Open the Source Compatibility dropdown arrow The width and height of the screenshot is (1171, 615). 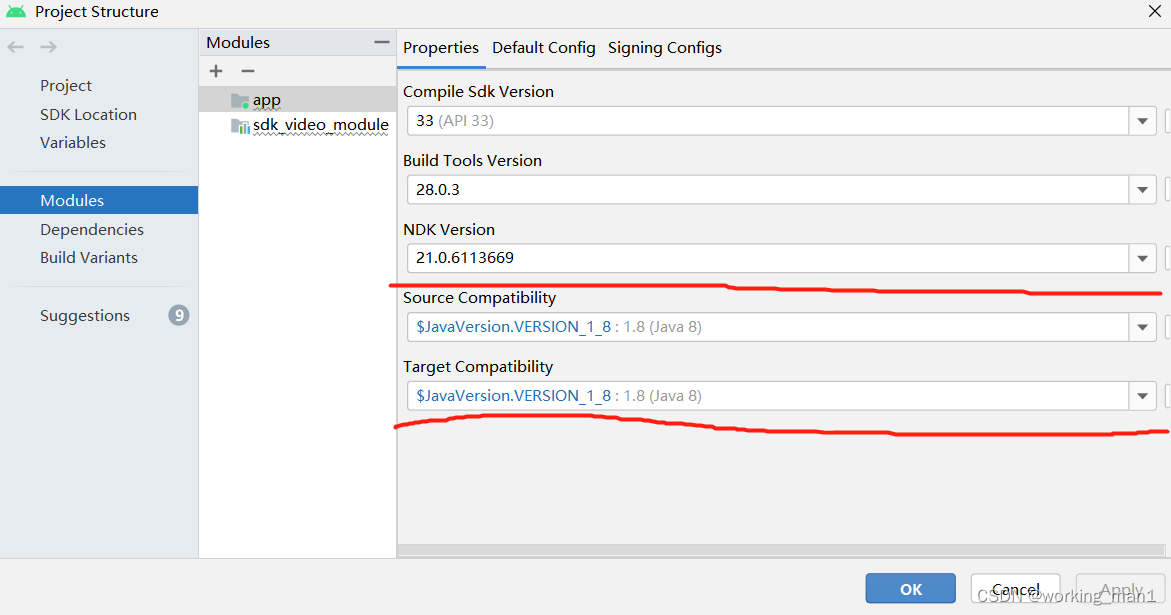click(x=1143, y=327)
